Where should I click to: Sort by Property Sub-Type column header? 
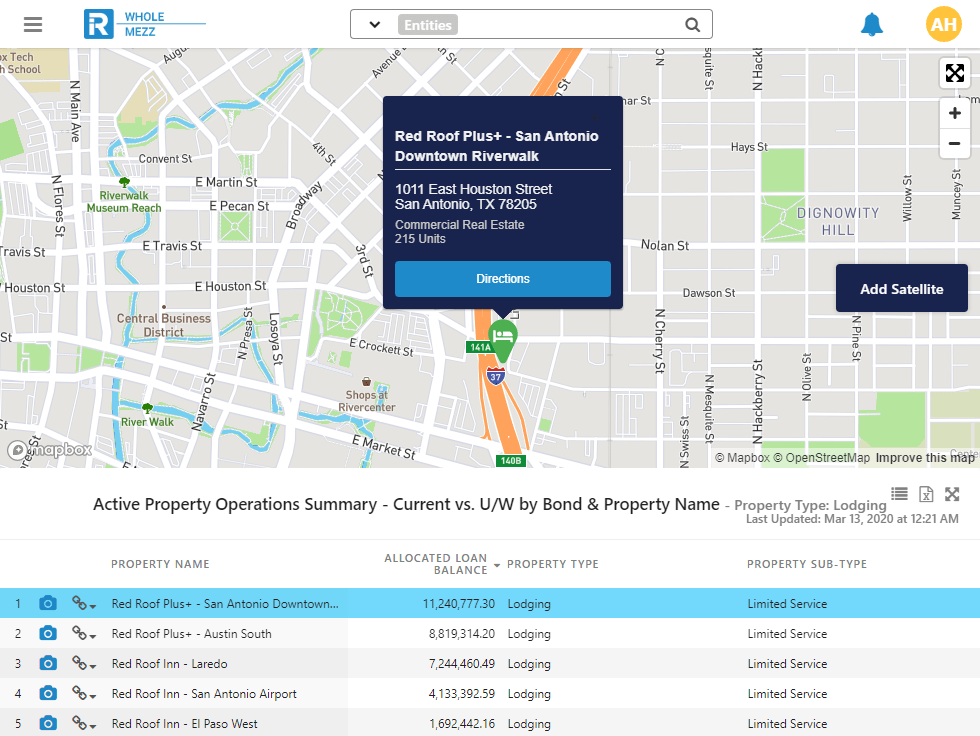point(807,564)
